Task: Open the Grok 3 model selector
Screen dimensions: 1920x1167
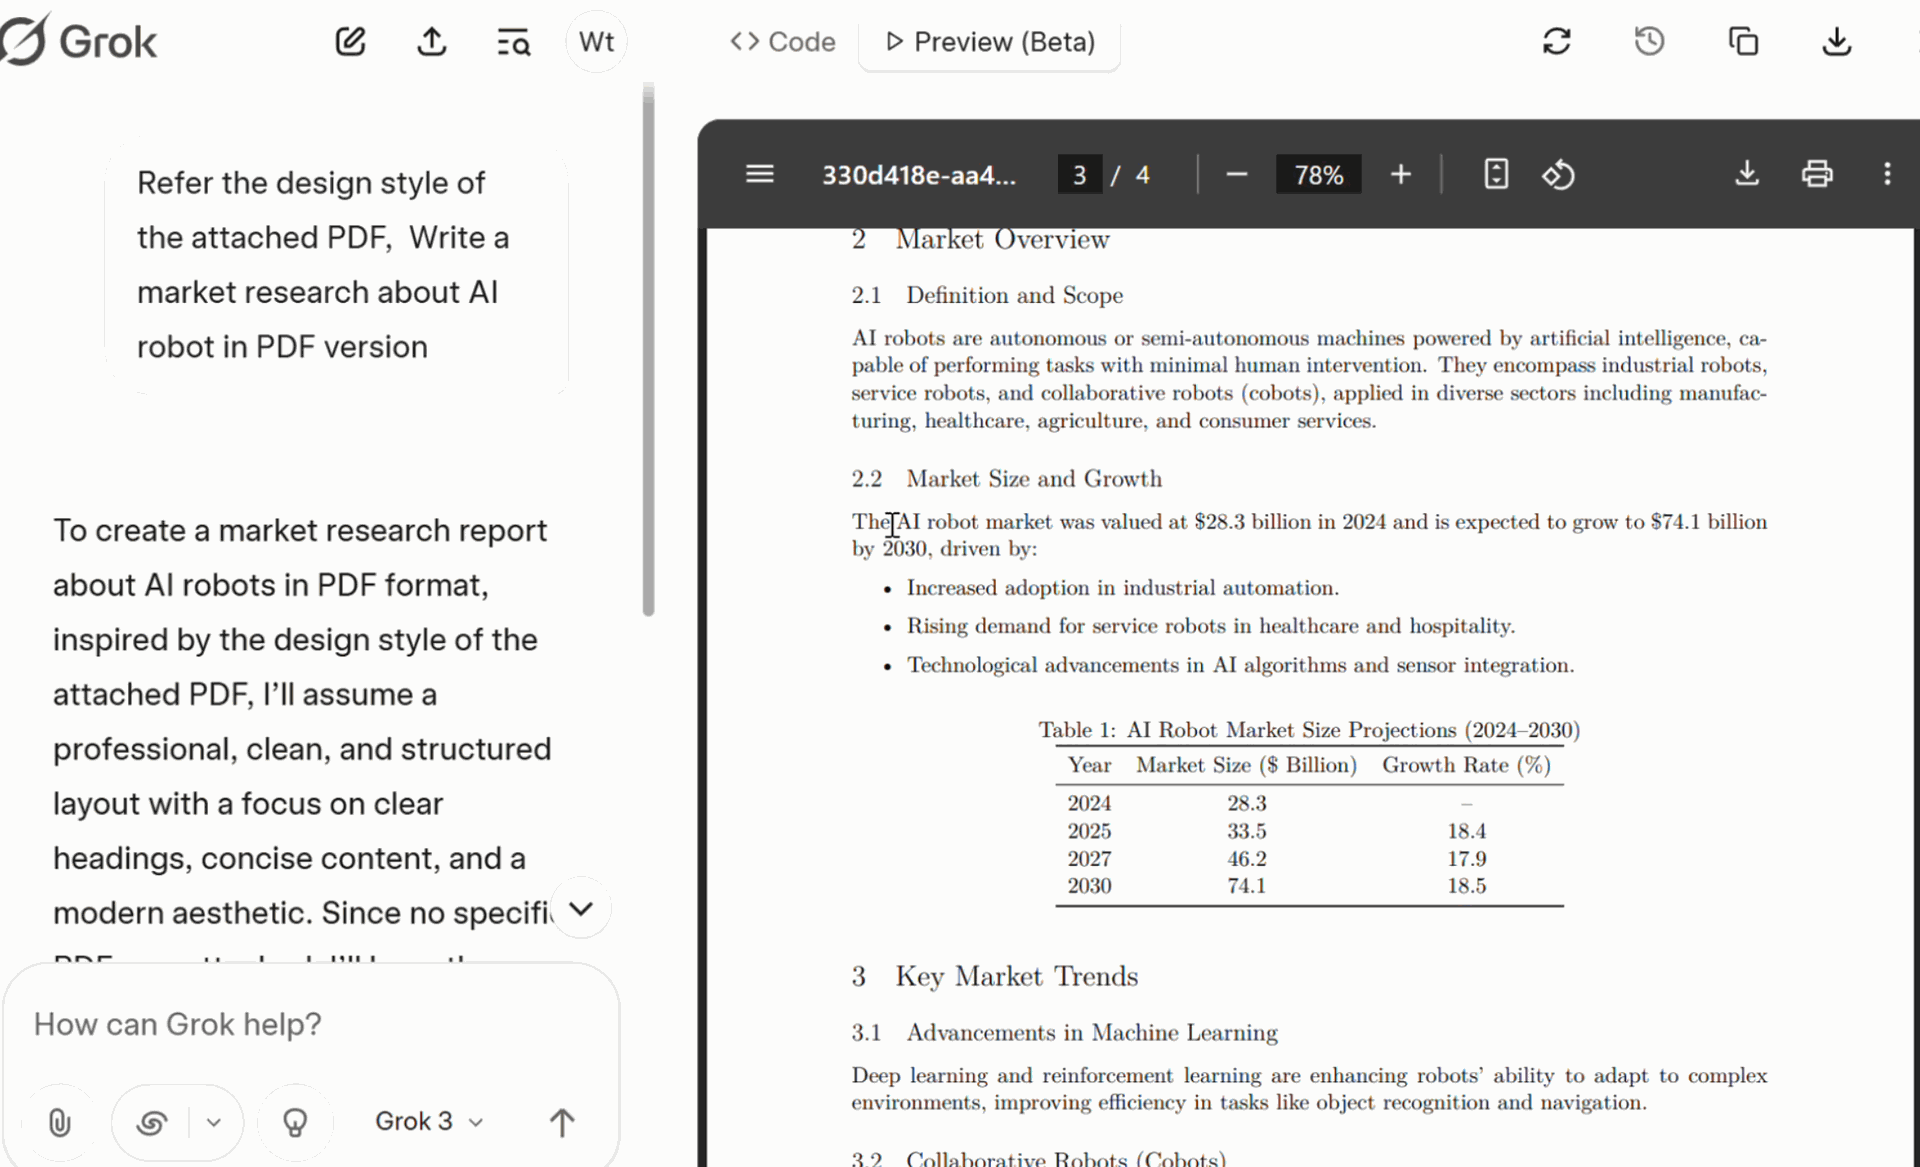Action: tap(429, 1121)
